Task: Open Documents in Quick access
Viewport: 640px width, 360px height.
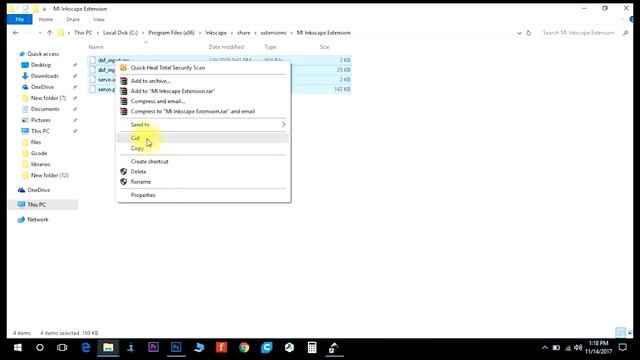Action: (x=45, y=109)
